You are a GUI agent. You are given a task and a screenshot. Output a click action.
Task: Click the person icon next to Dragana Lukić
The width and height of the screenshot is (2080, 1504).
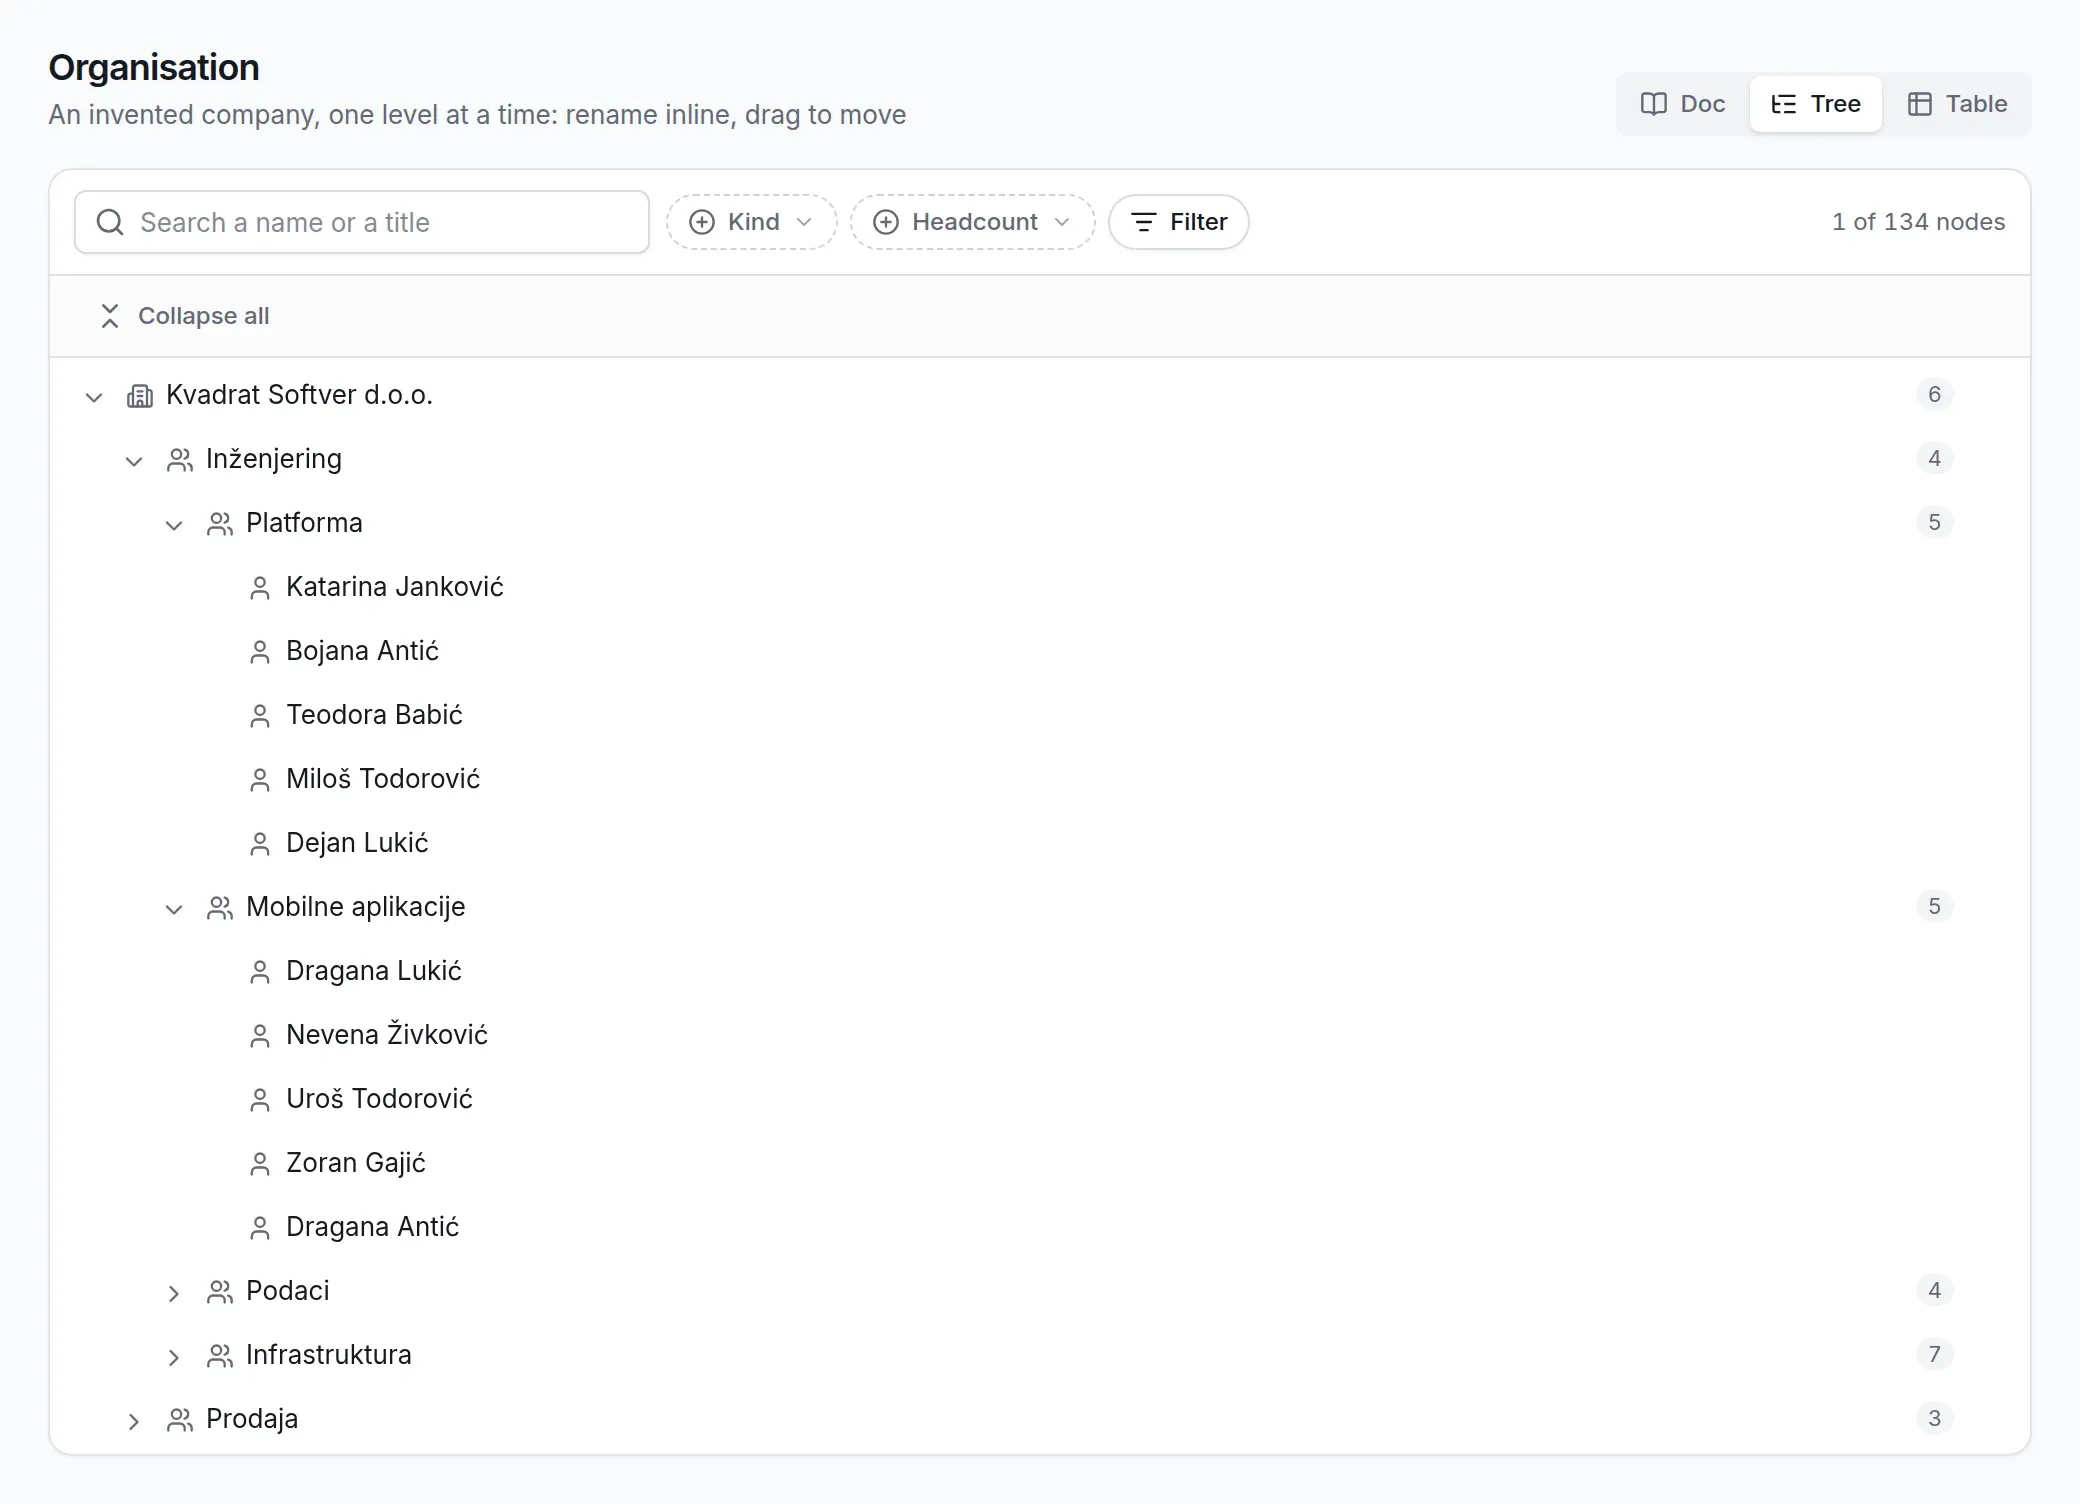point(260,972)
